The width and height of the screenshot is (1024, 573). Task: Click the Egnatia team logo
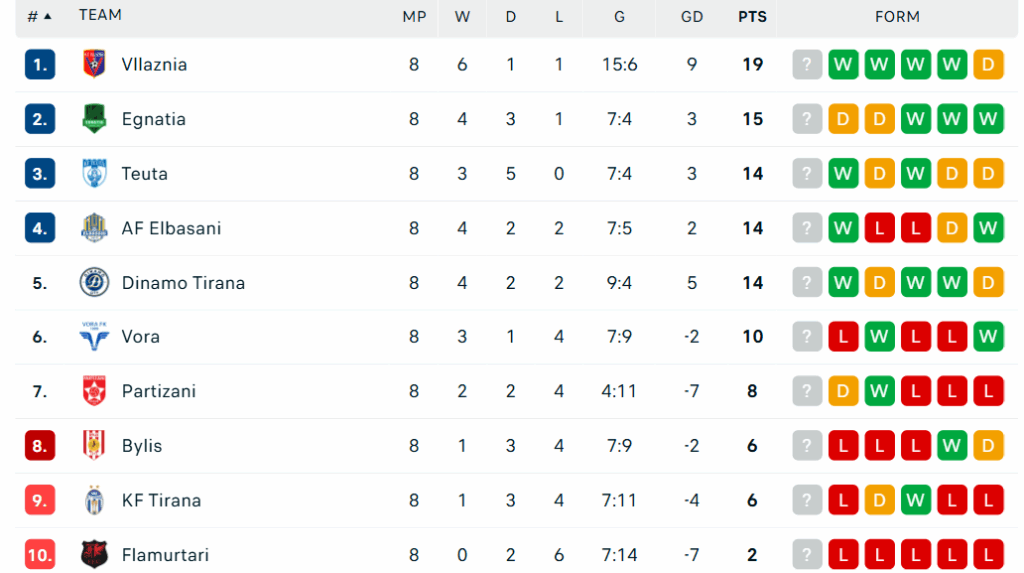[94, 119]
